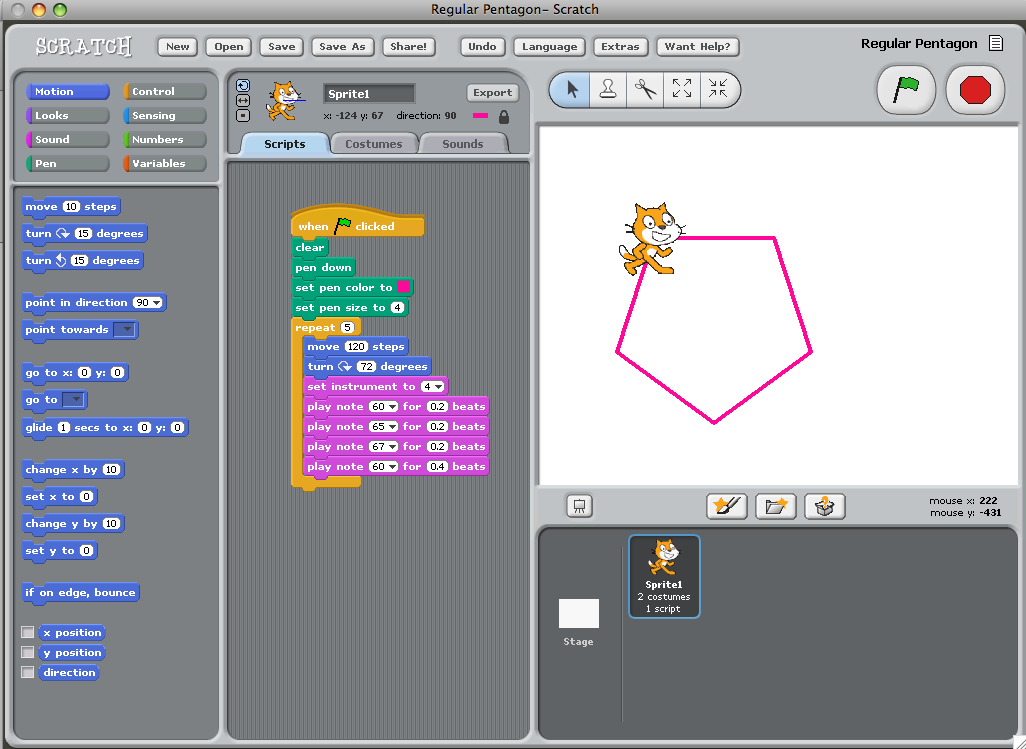
Task: Select the scissors delete tool
Action: coord(645,89)
